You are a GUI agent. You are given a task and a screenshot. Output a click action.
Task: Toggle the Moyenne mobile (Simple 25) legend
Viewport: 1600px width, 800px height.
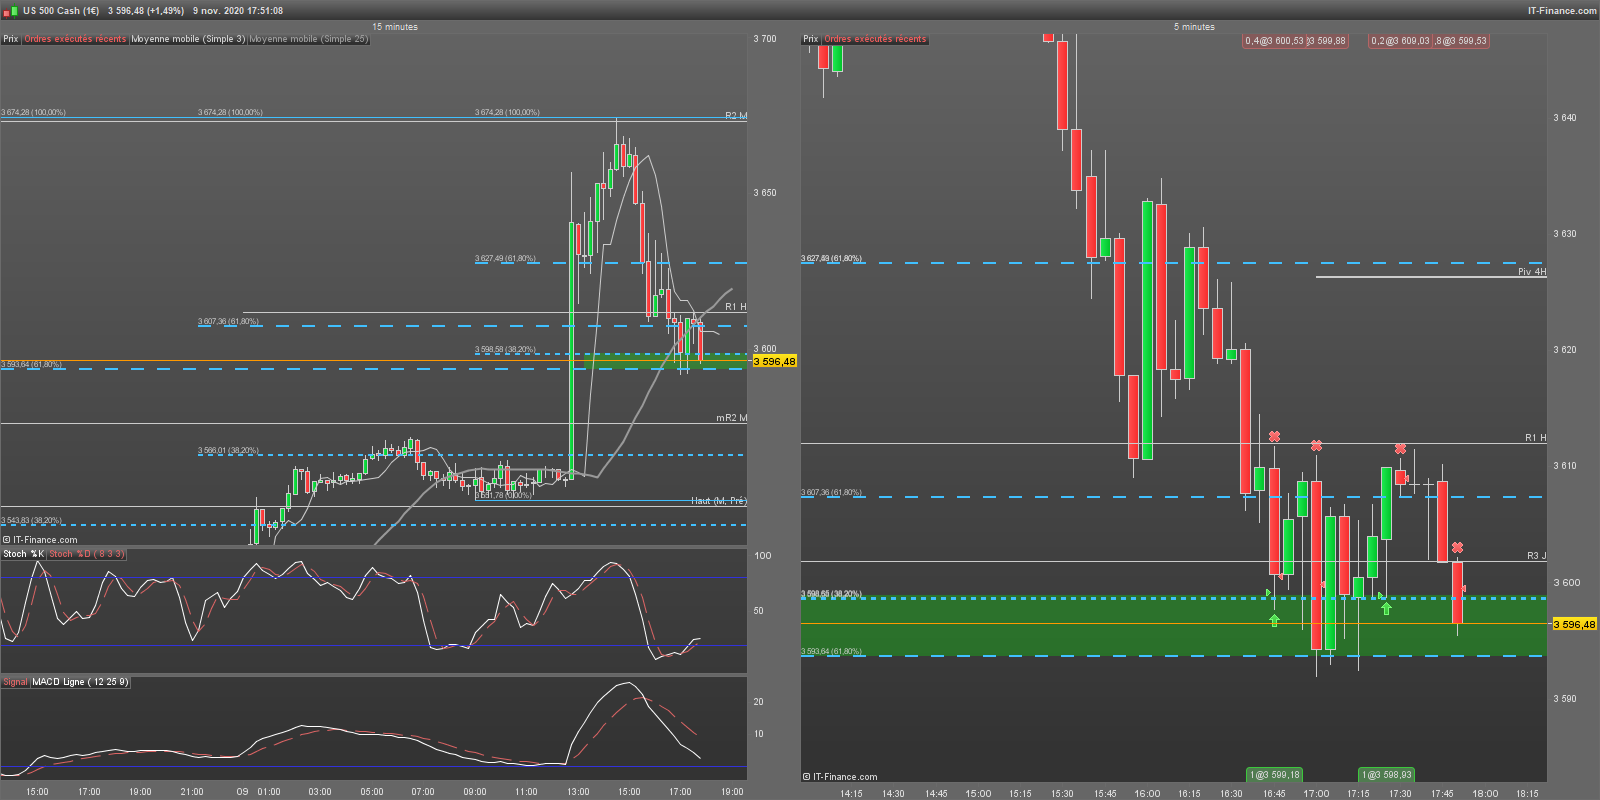tap(309, 39)
